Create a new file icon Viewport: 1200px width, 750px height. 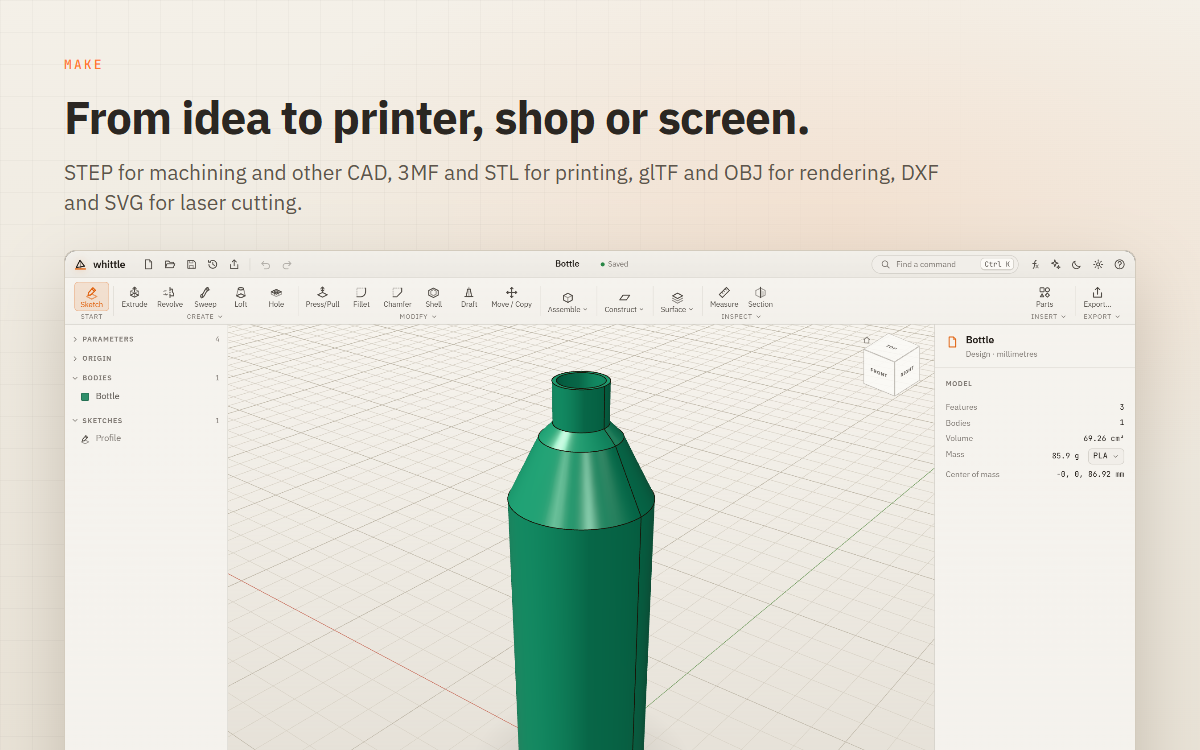click(149, 264)
